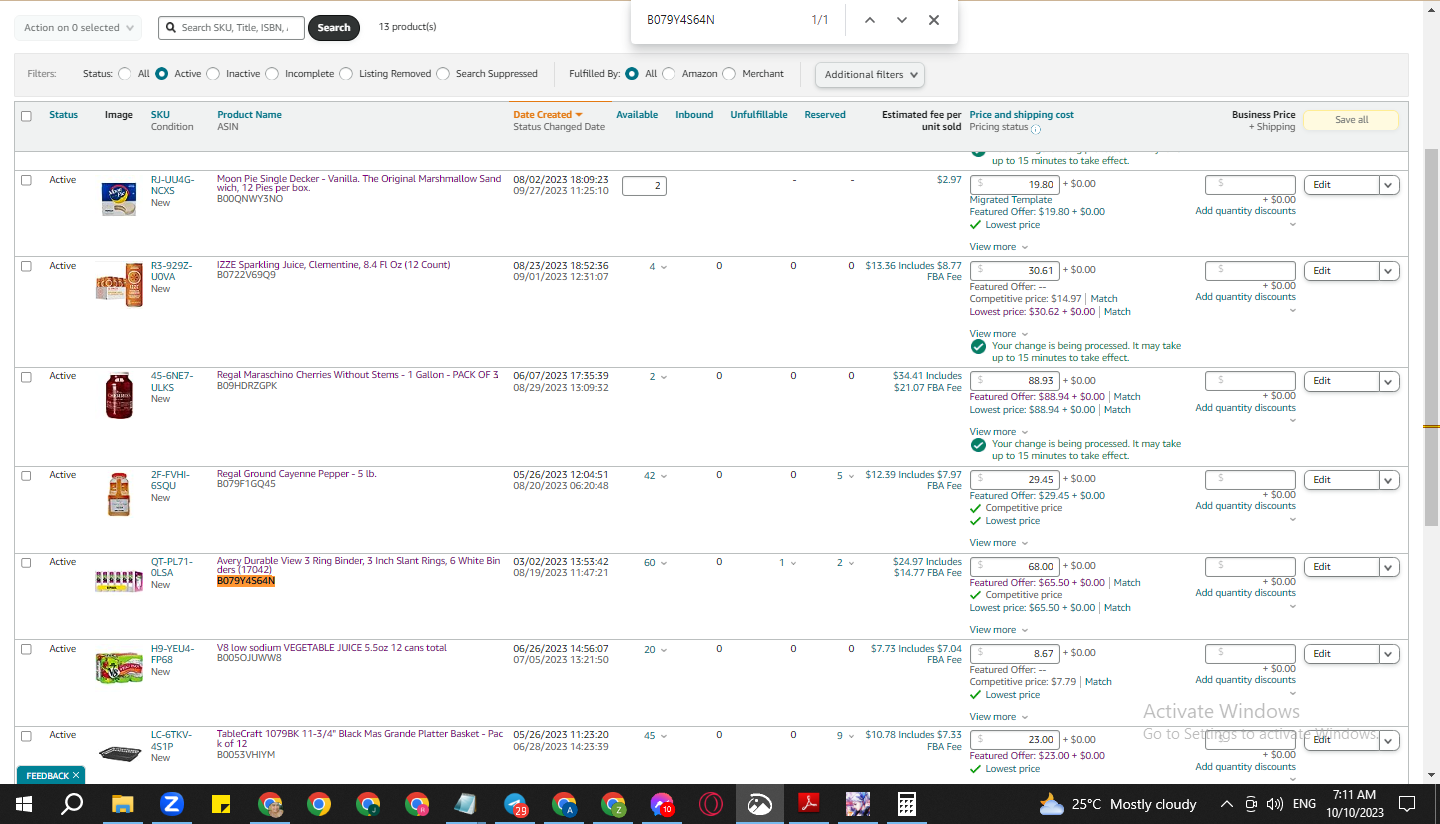The image size is (1440, 824).
Task: Click the page vertical scrollbar thumb
Action: click(x=1431, y=337)
